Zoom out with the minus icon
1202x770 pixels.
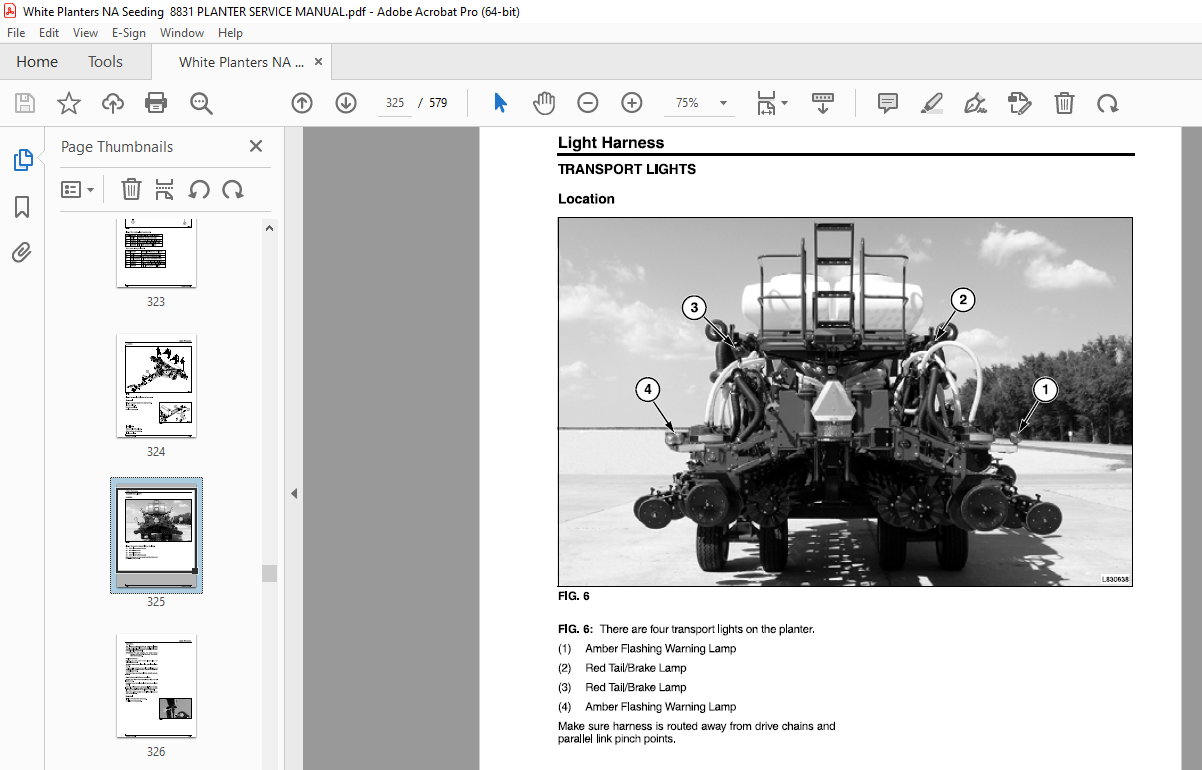[588, 103]
